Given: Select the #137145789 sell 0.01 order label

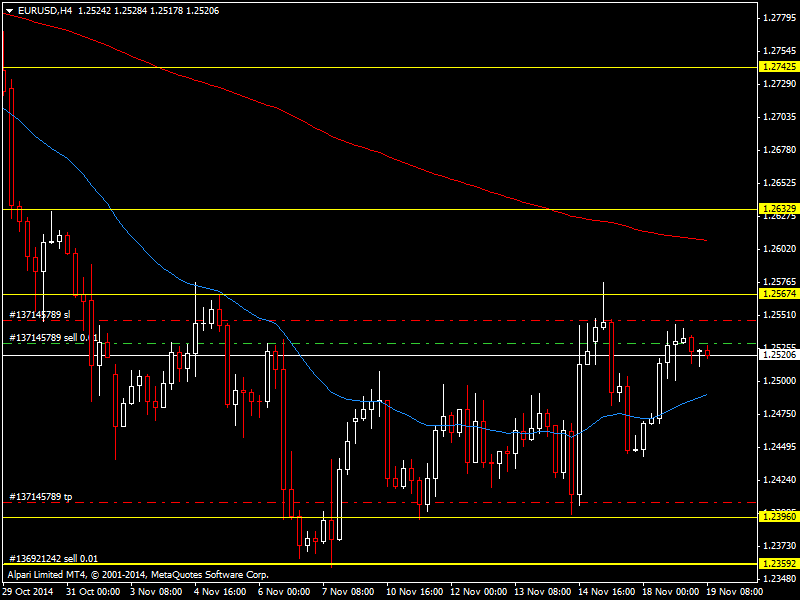Looking at the screenshot, I should click(x=54, y=338).
